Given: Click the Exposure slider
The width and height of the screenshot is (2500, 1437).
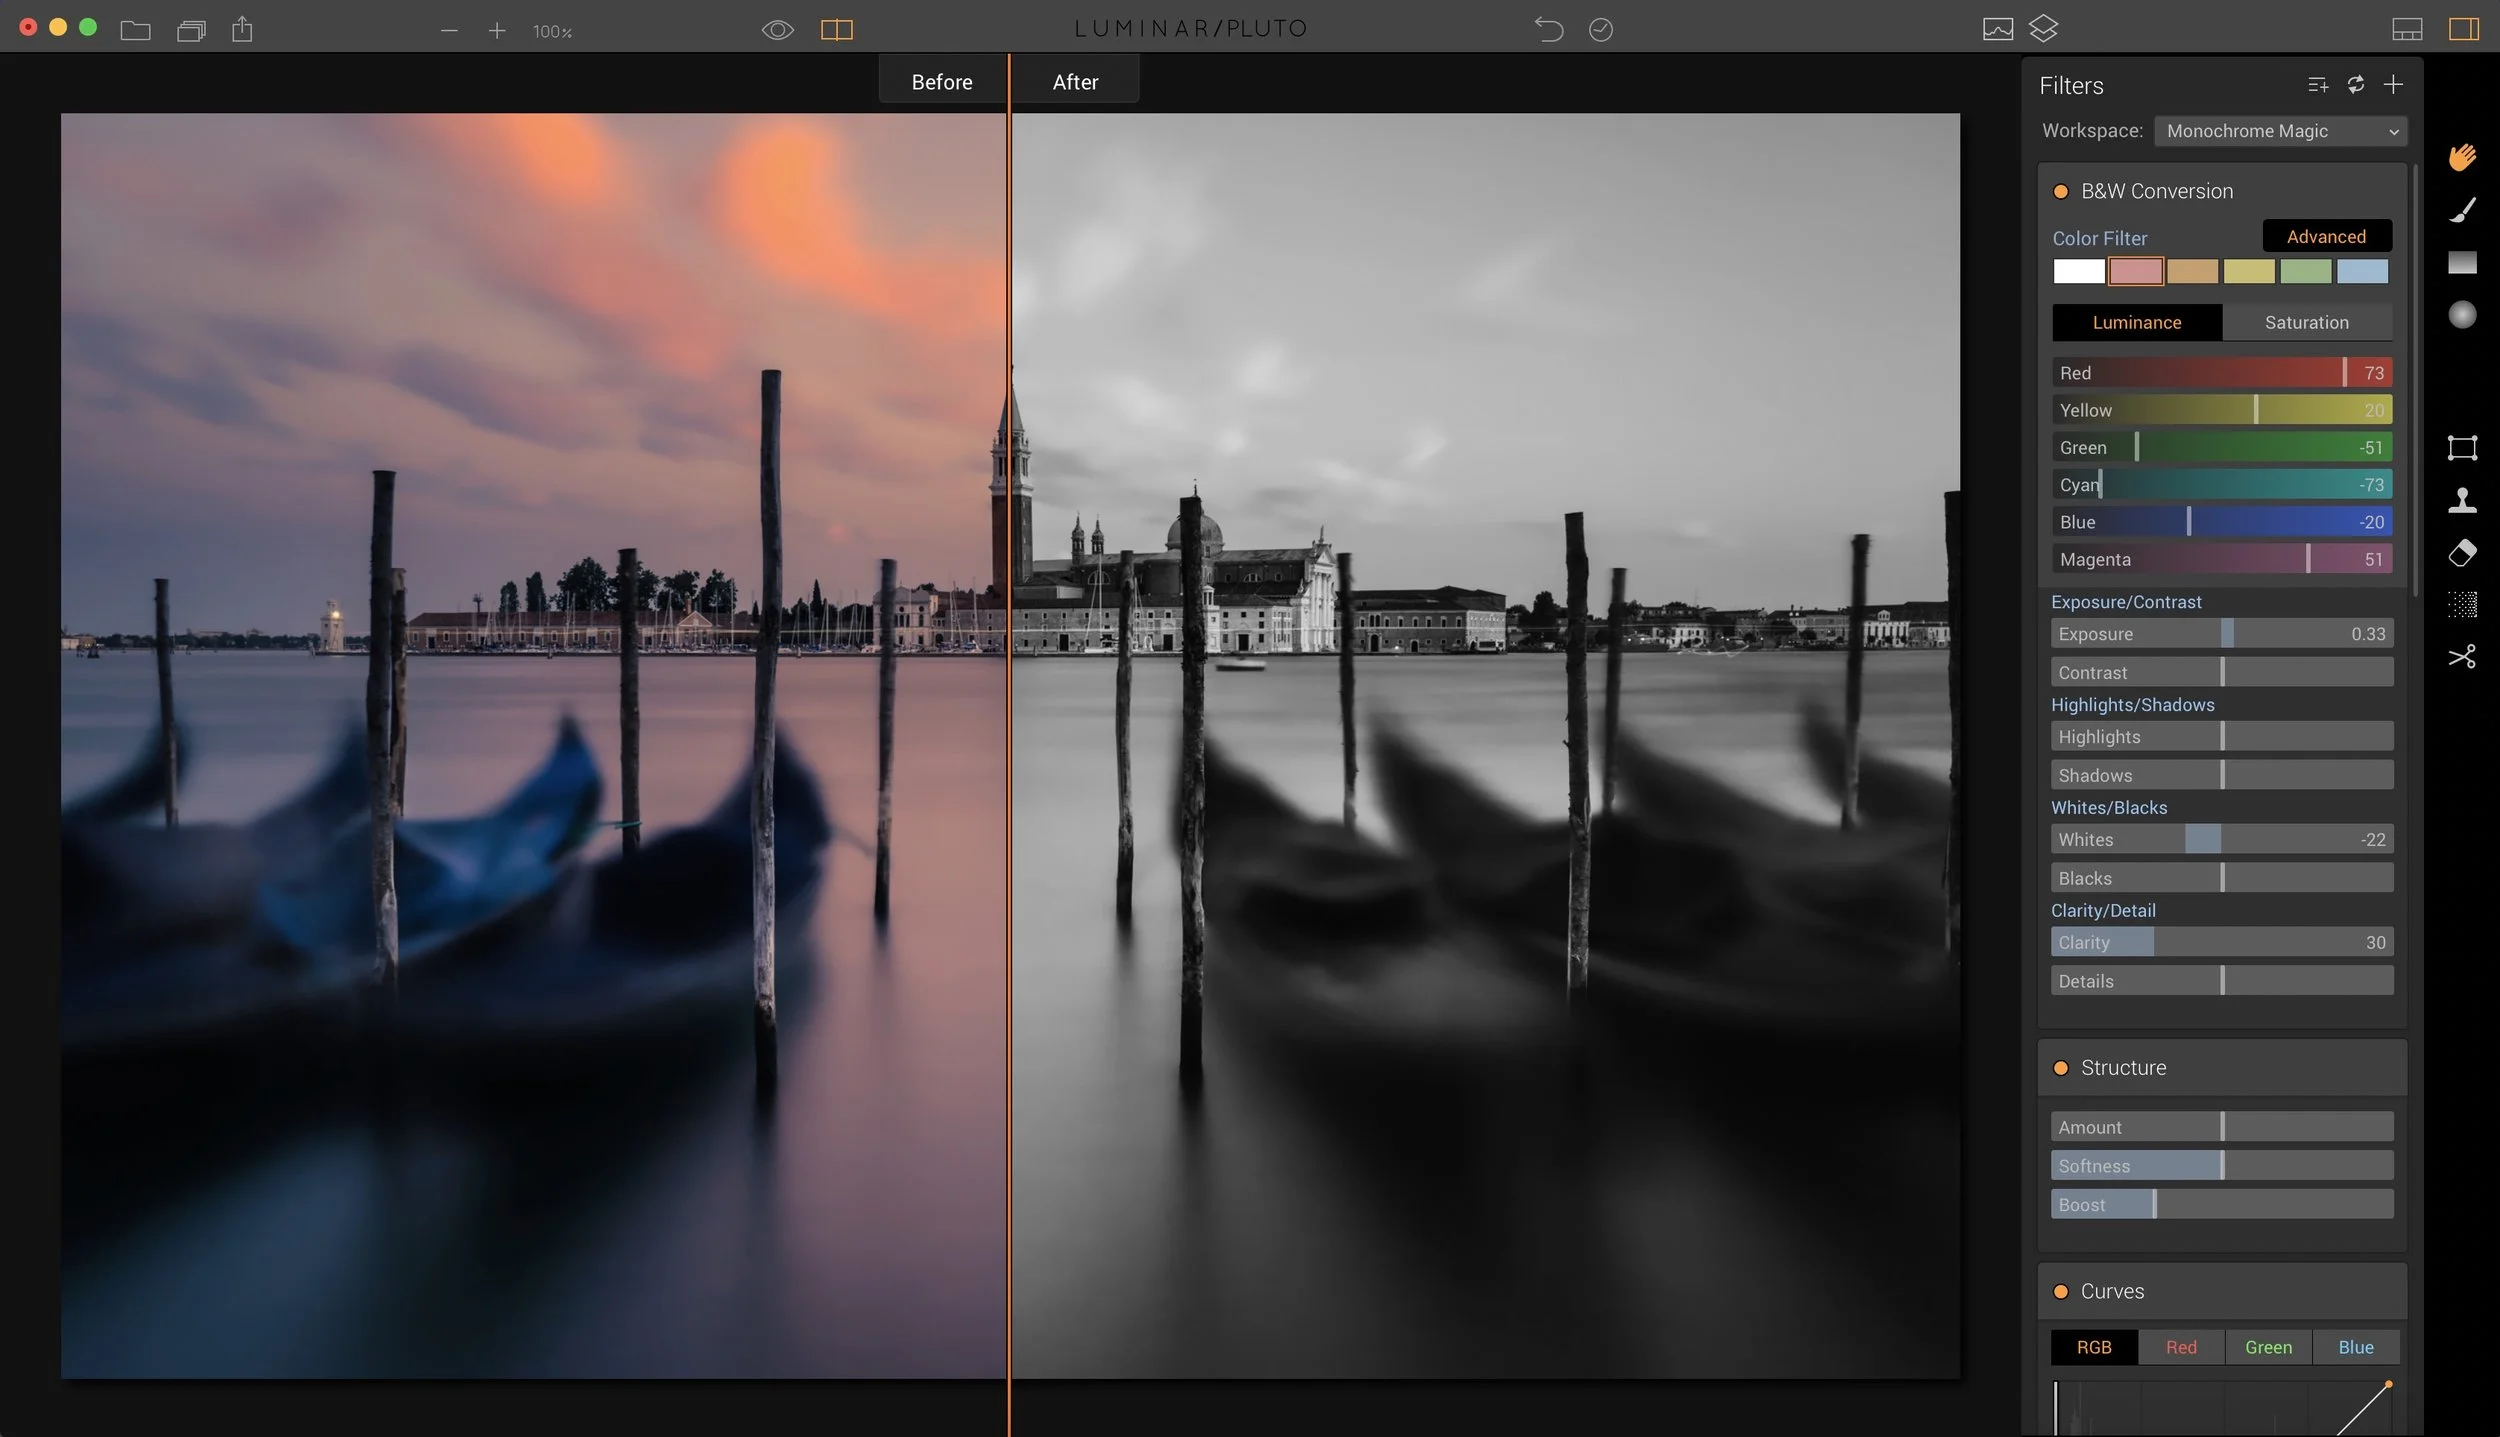Looking at the screenshot, I should (2222, 634).
